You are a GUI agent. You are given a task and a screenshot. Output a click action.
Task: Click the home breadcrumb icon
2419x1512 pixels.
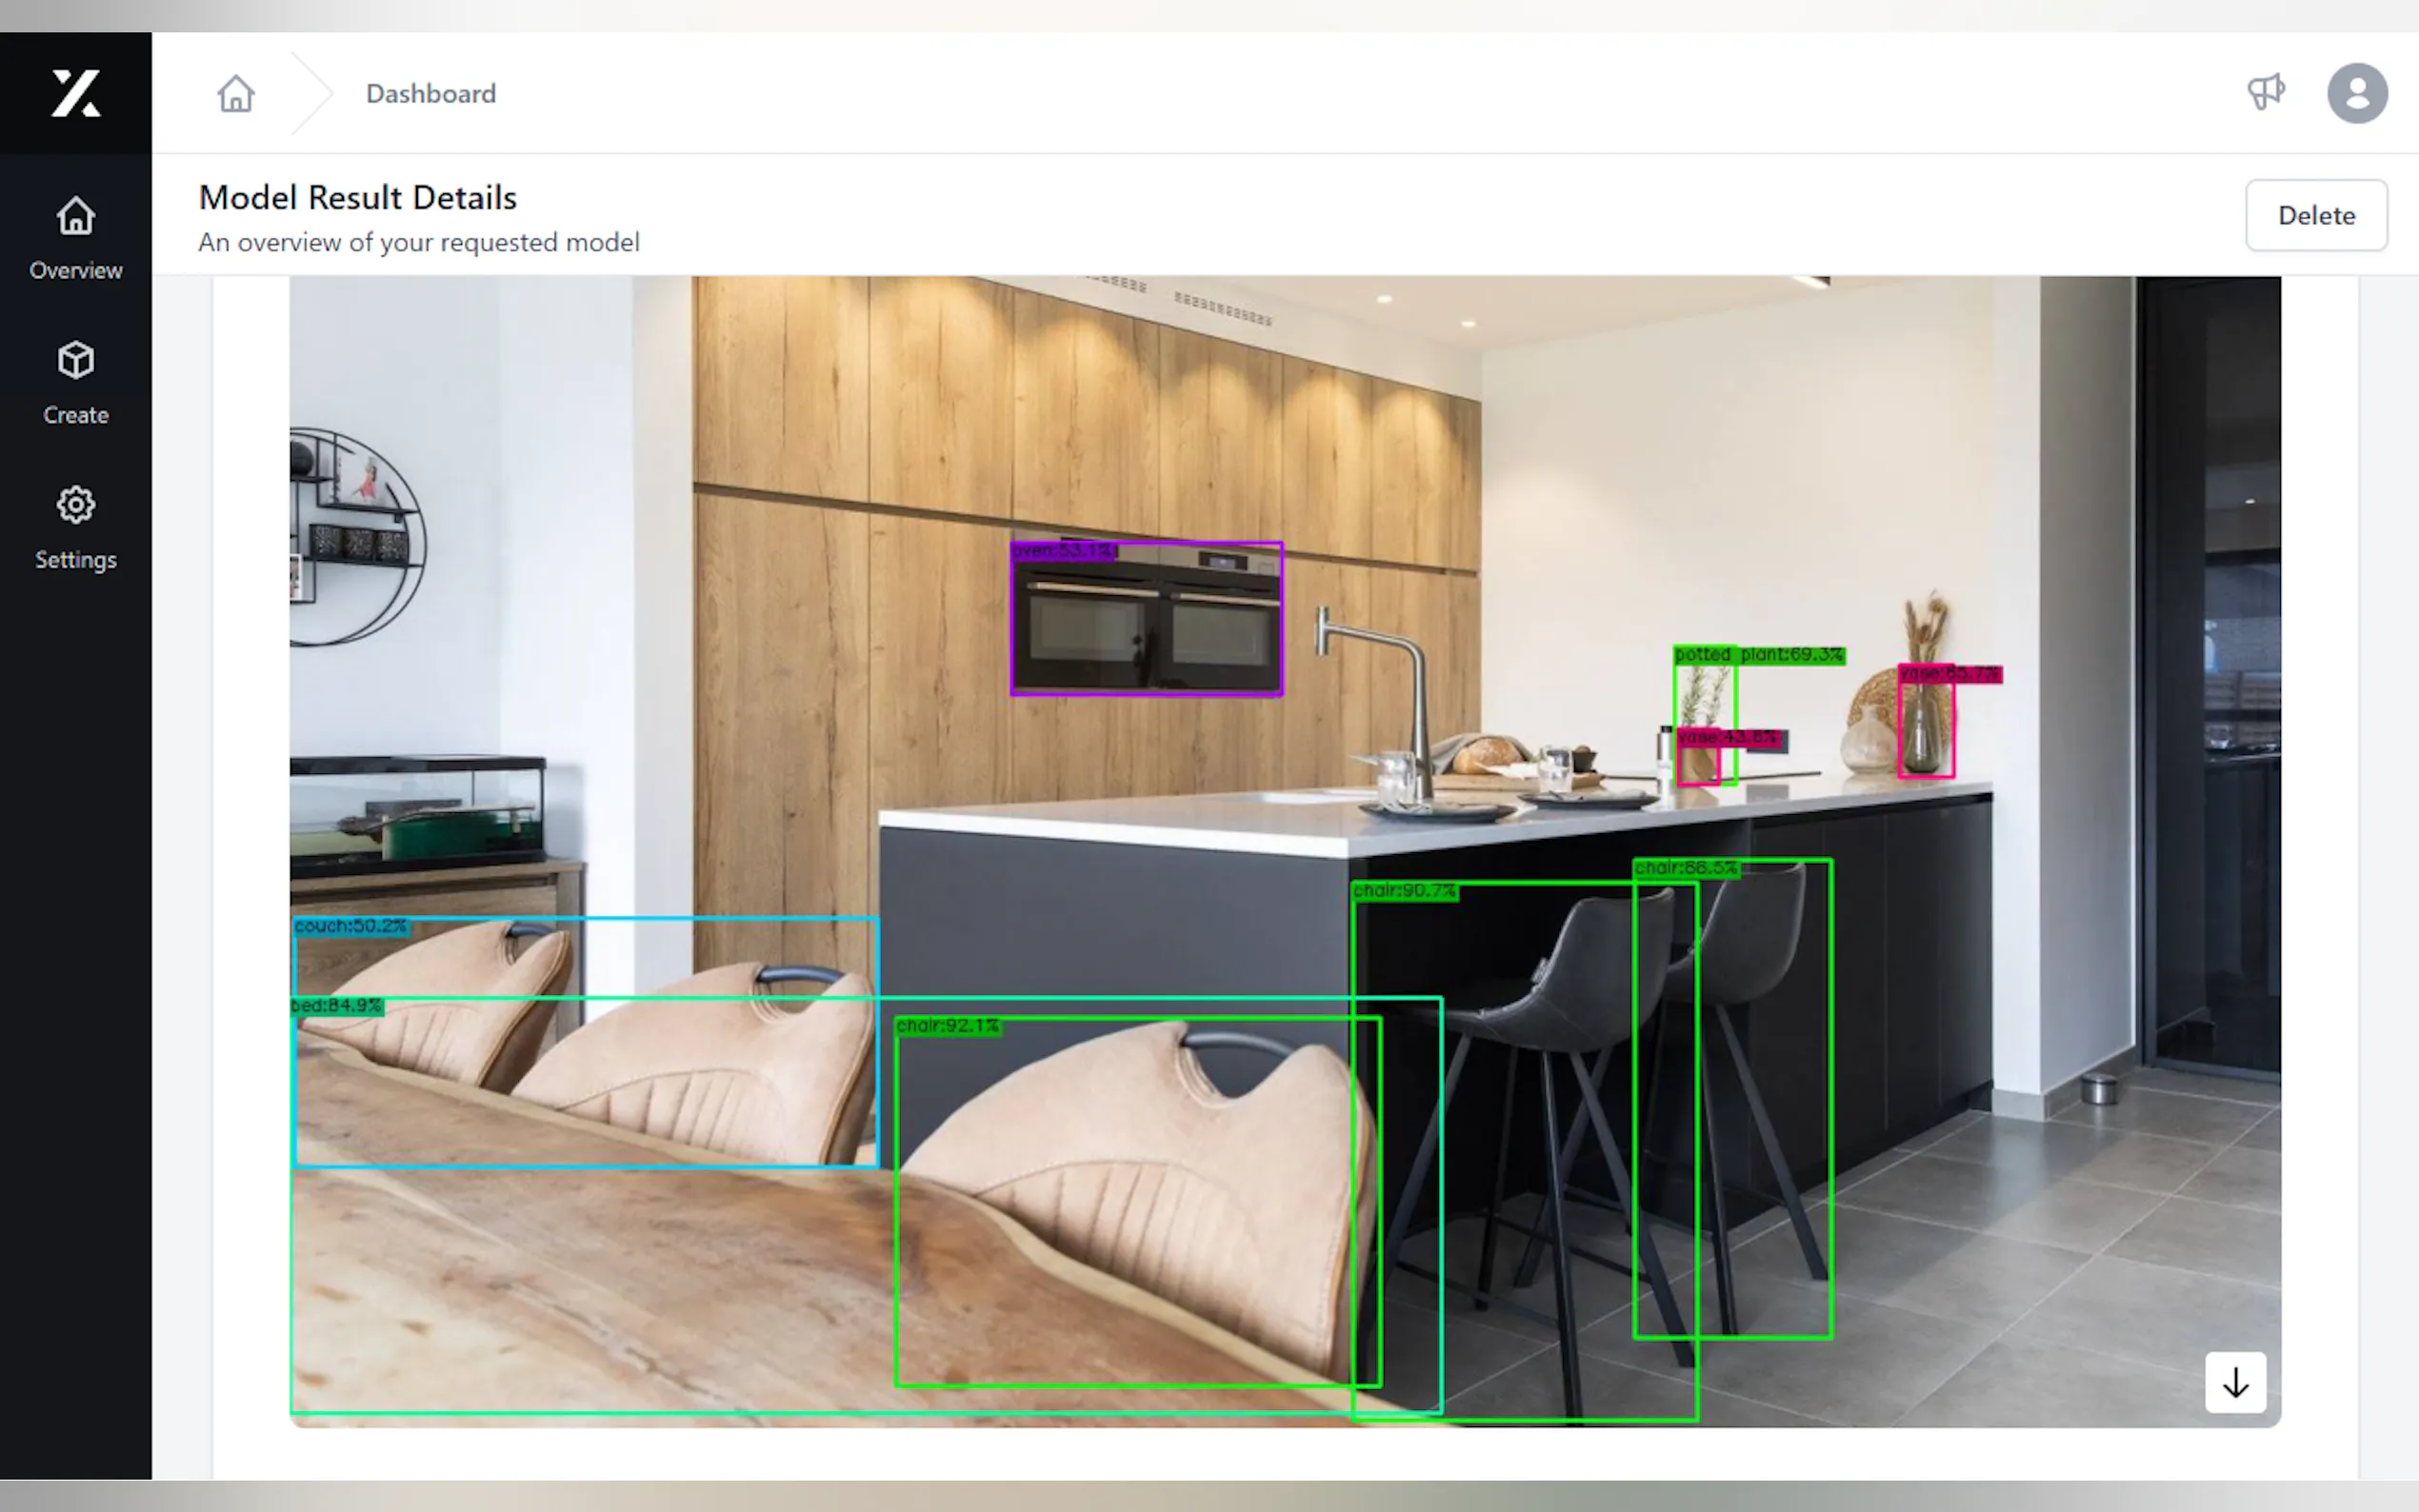click(x=236, y=93)
